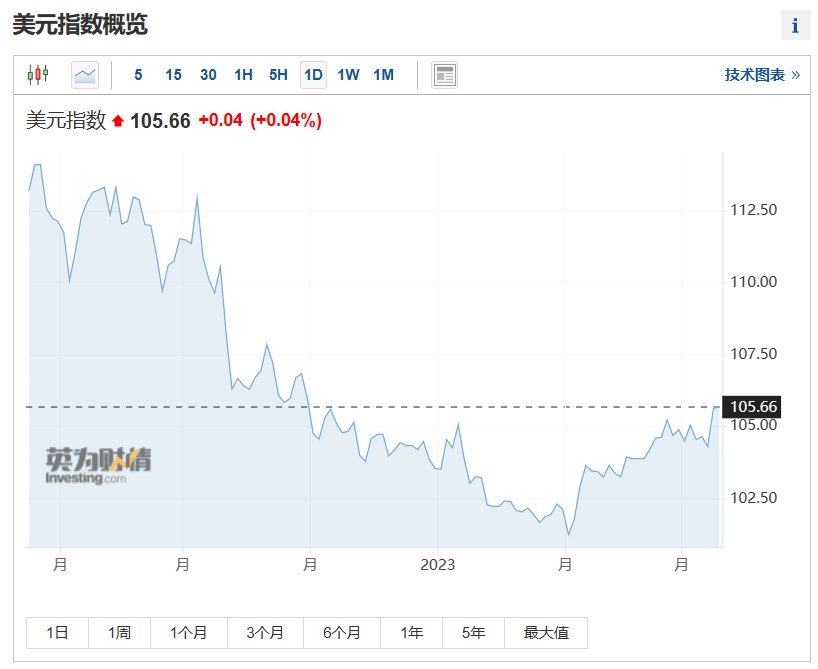Show the 3个月 time range

(265, 633)
